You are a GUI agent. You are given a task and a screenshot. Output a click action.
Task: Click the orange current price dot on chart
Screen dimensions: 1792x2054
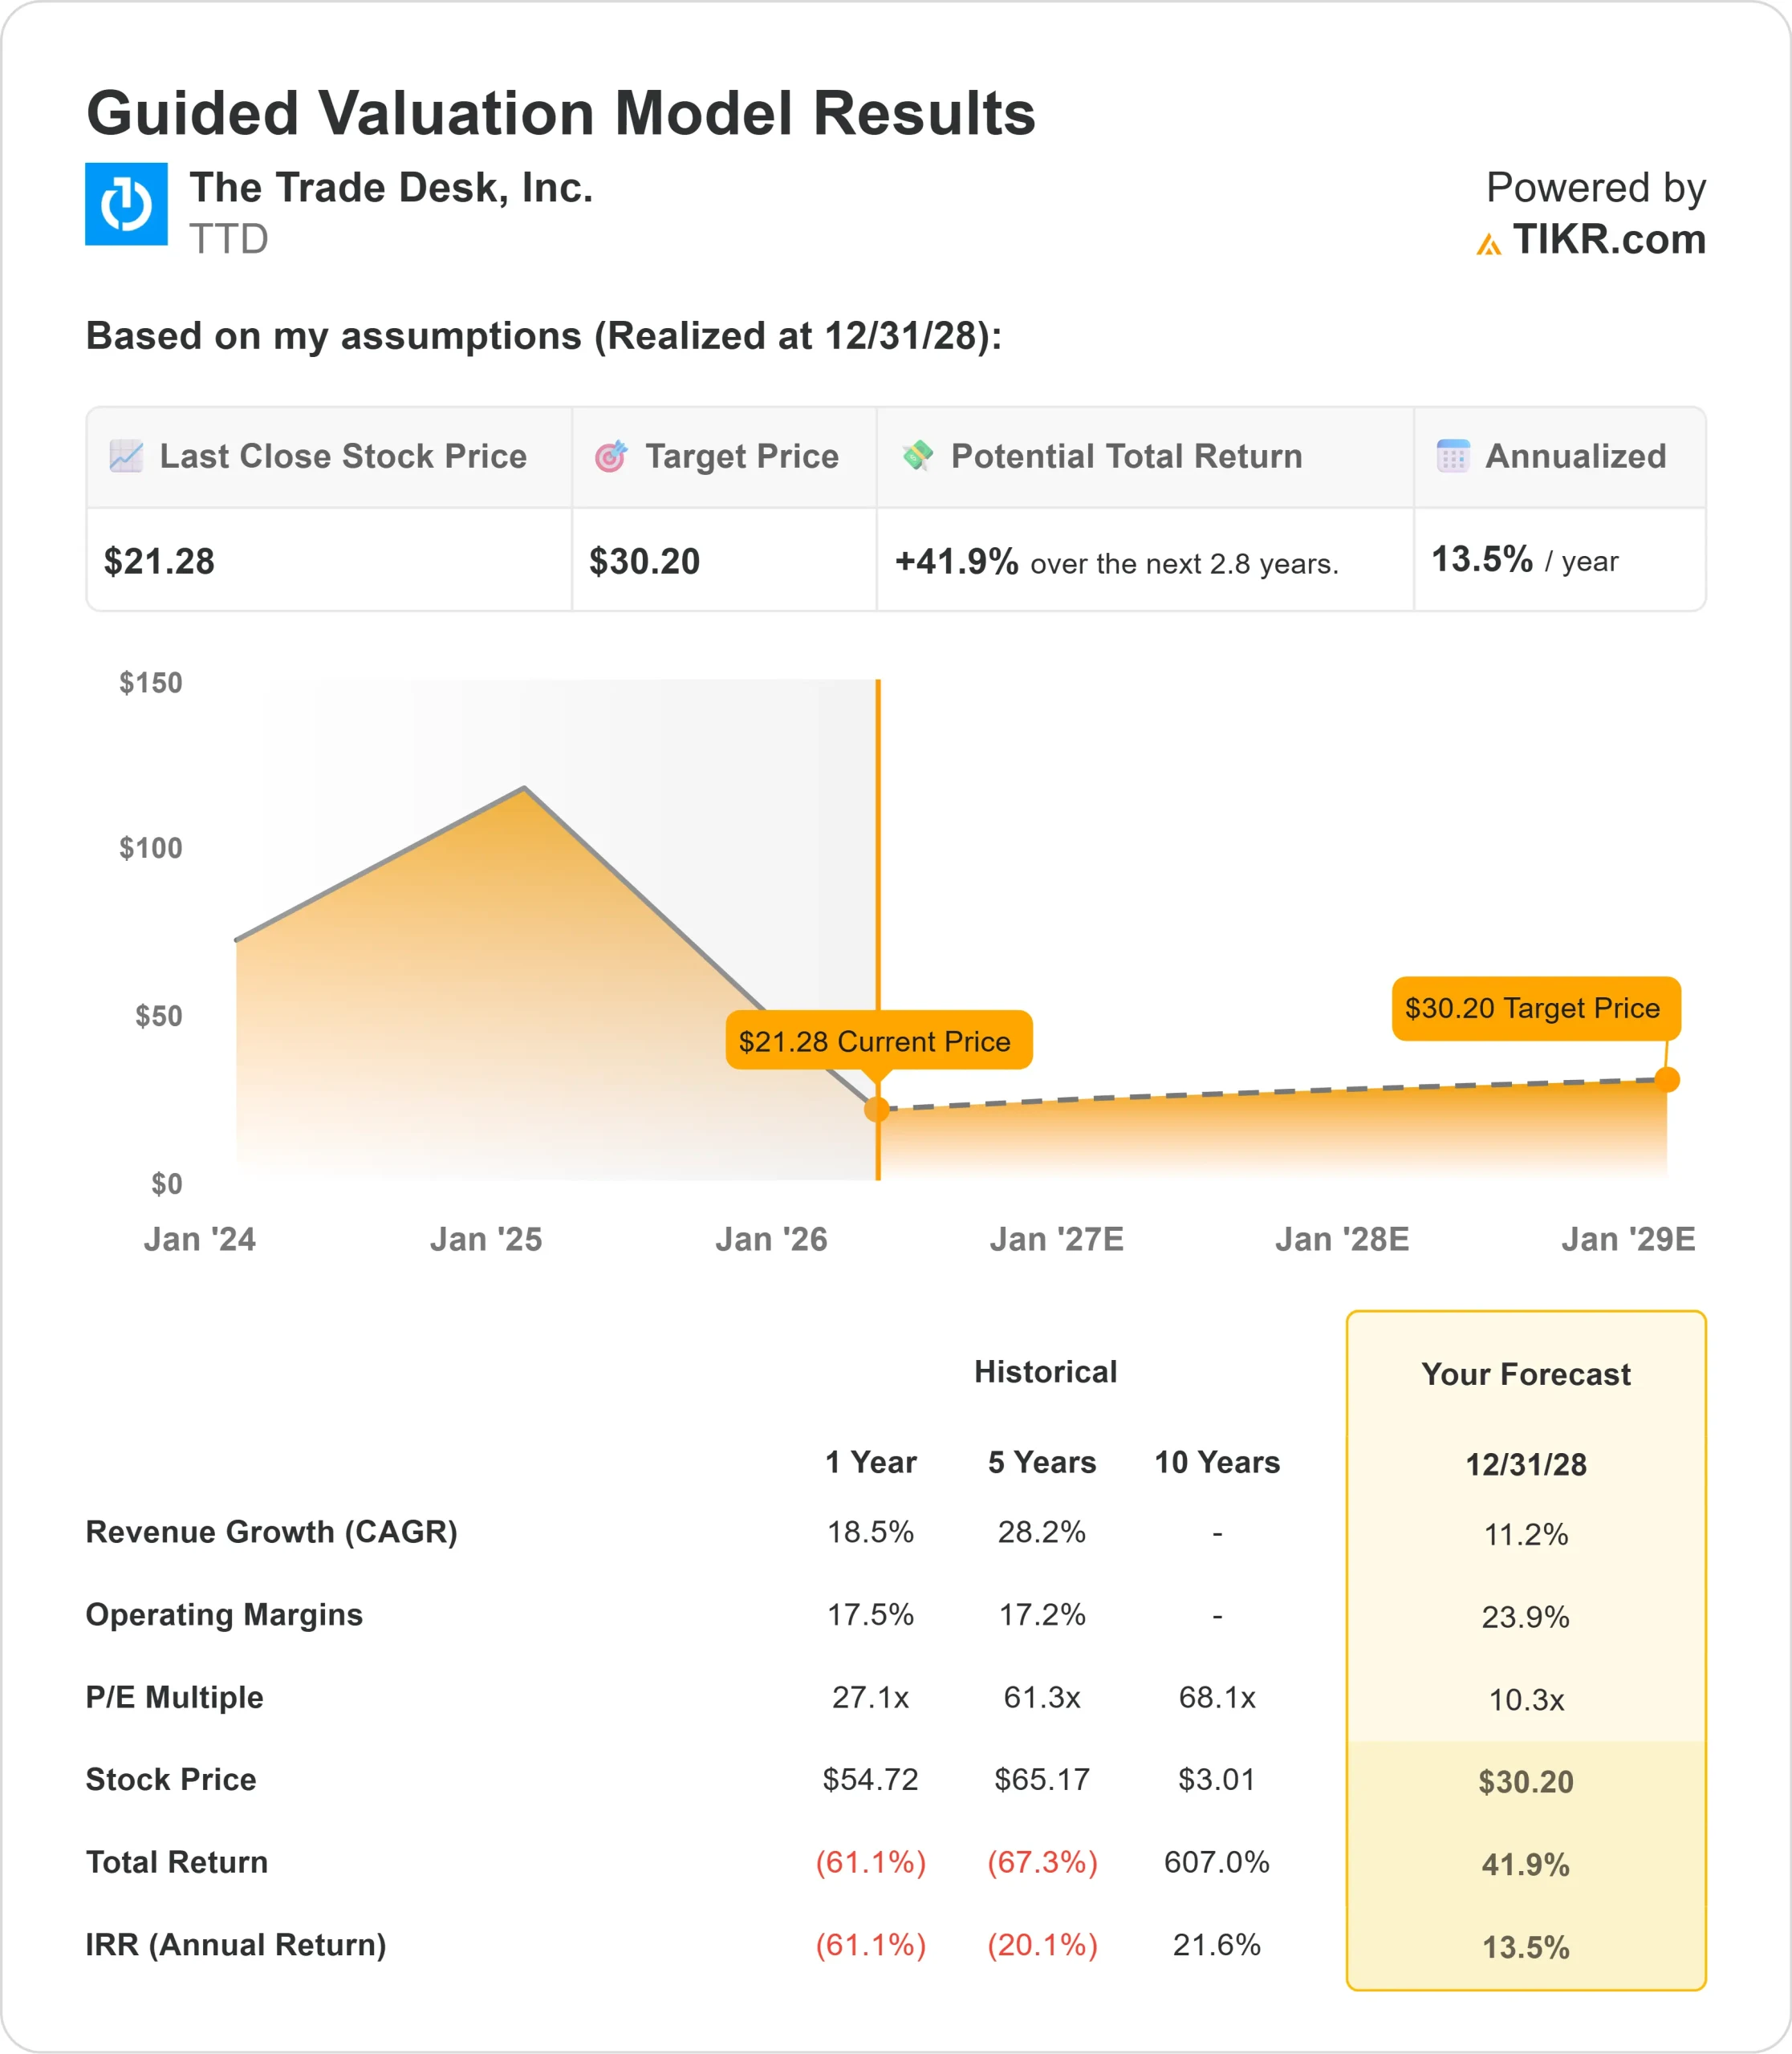(x=877, y=1109)
